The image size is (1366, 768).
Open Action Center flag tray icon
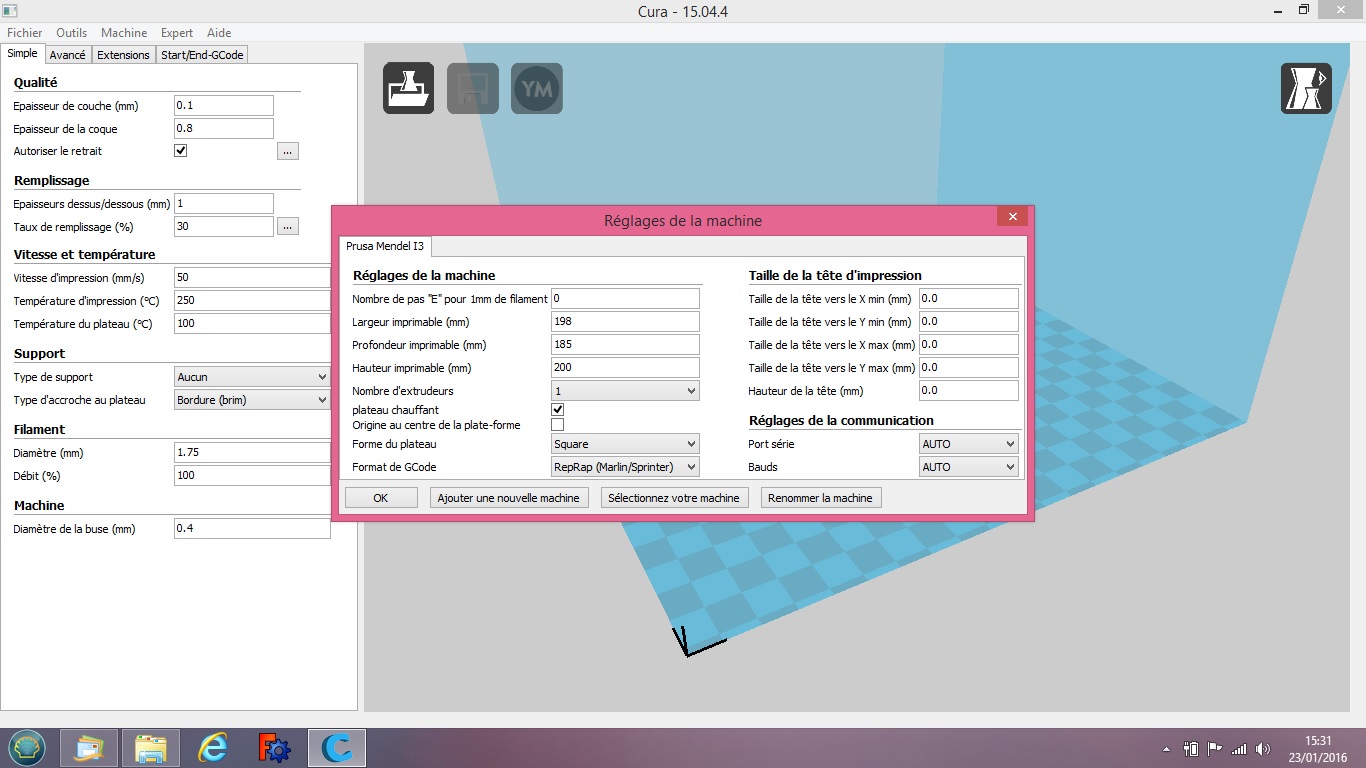(x=1215, y=748)
